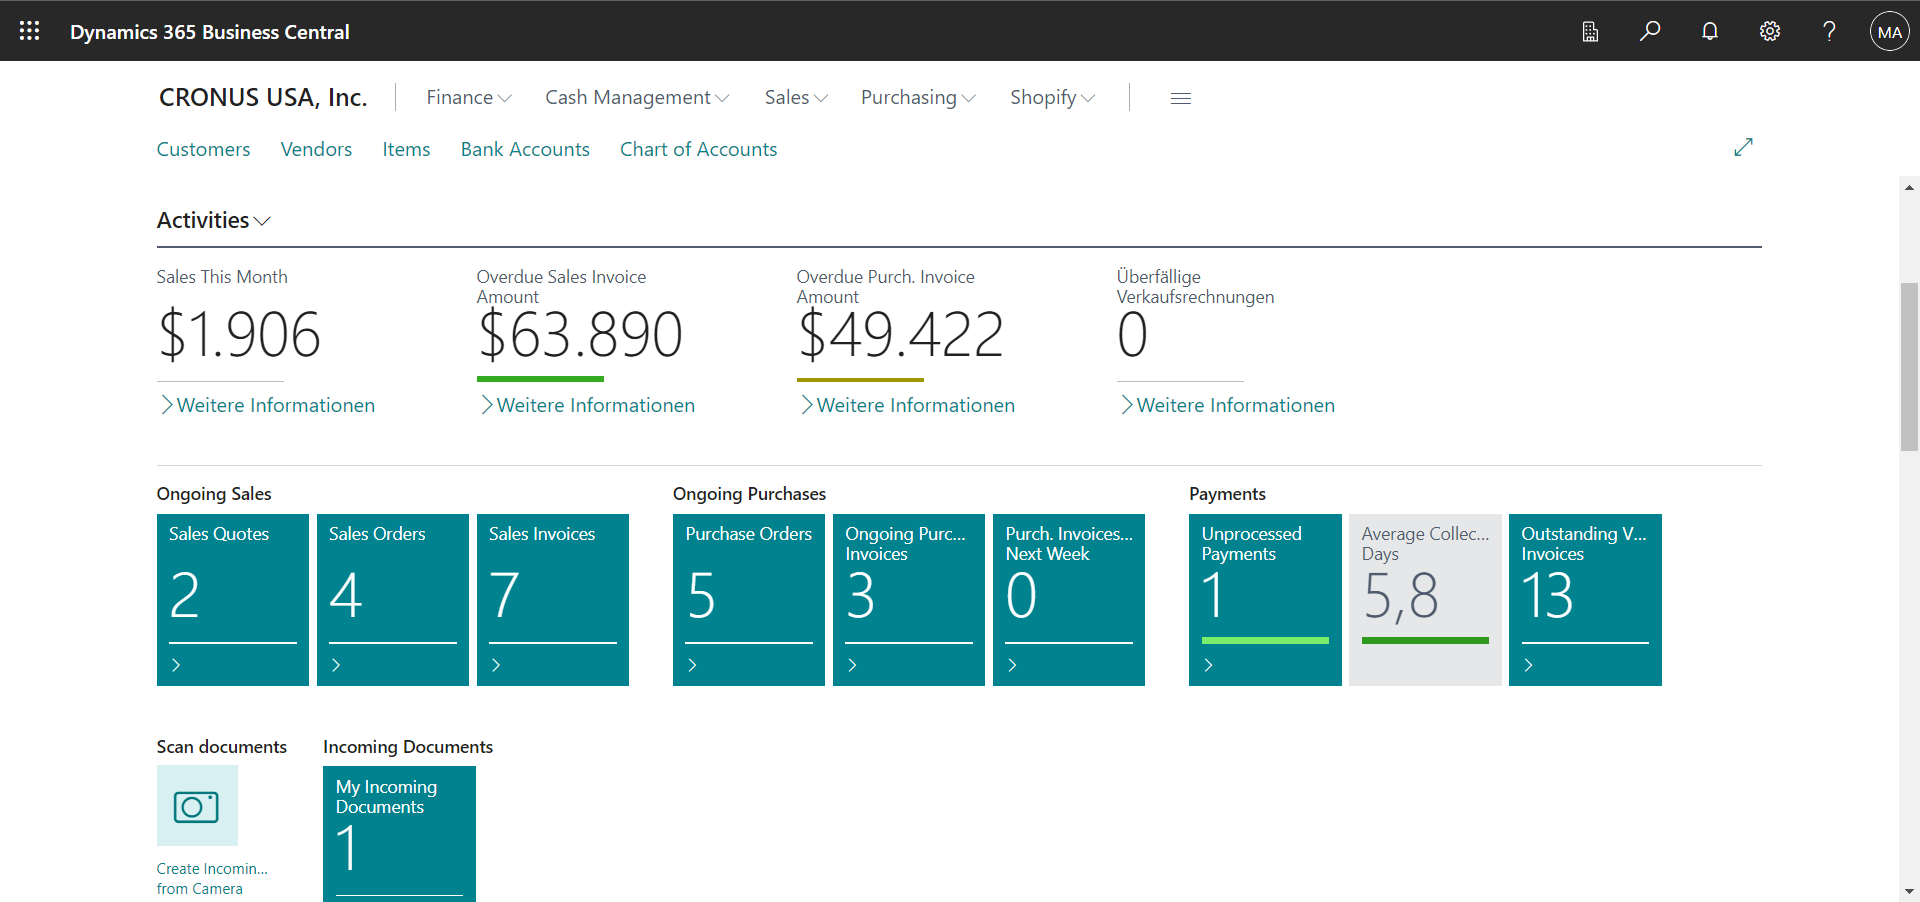The image size is (1920, 902).
Task: Click arrow on Outstanding Vendor Invoices tile
Action: 1528,665
